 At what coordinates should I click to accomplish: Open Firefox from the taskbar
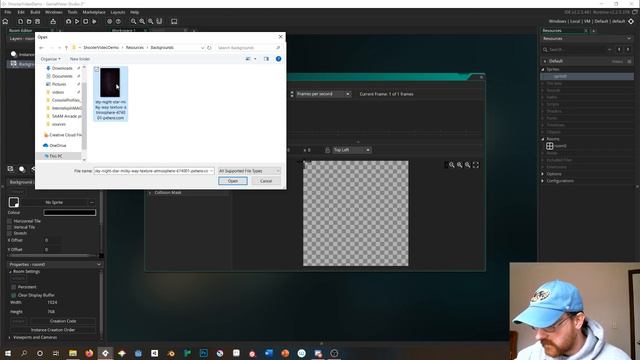pyautogui.click(x=89, y=353)
